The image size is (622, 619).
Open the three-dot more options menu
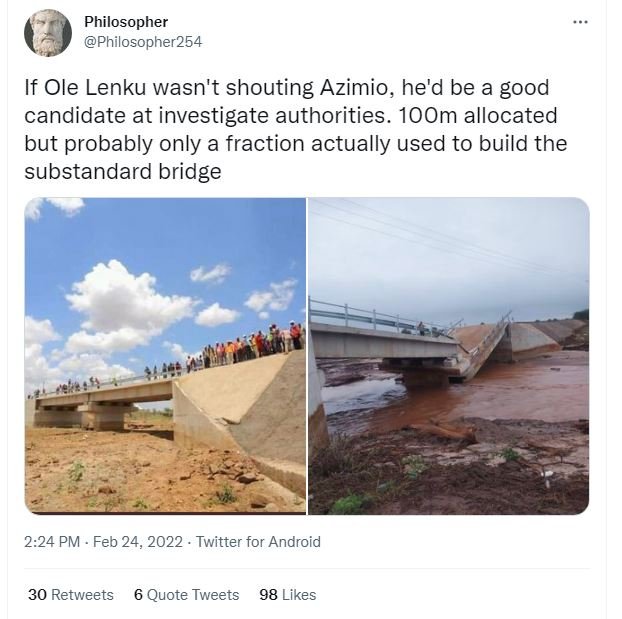[580, 22]
